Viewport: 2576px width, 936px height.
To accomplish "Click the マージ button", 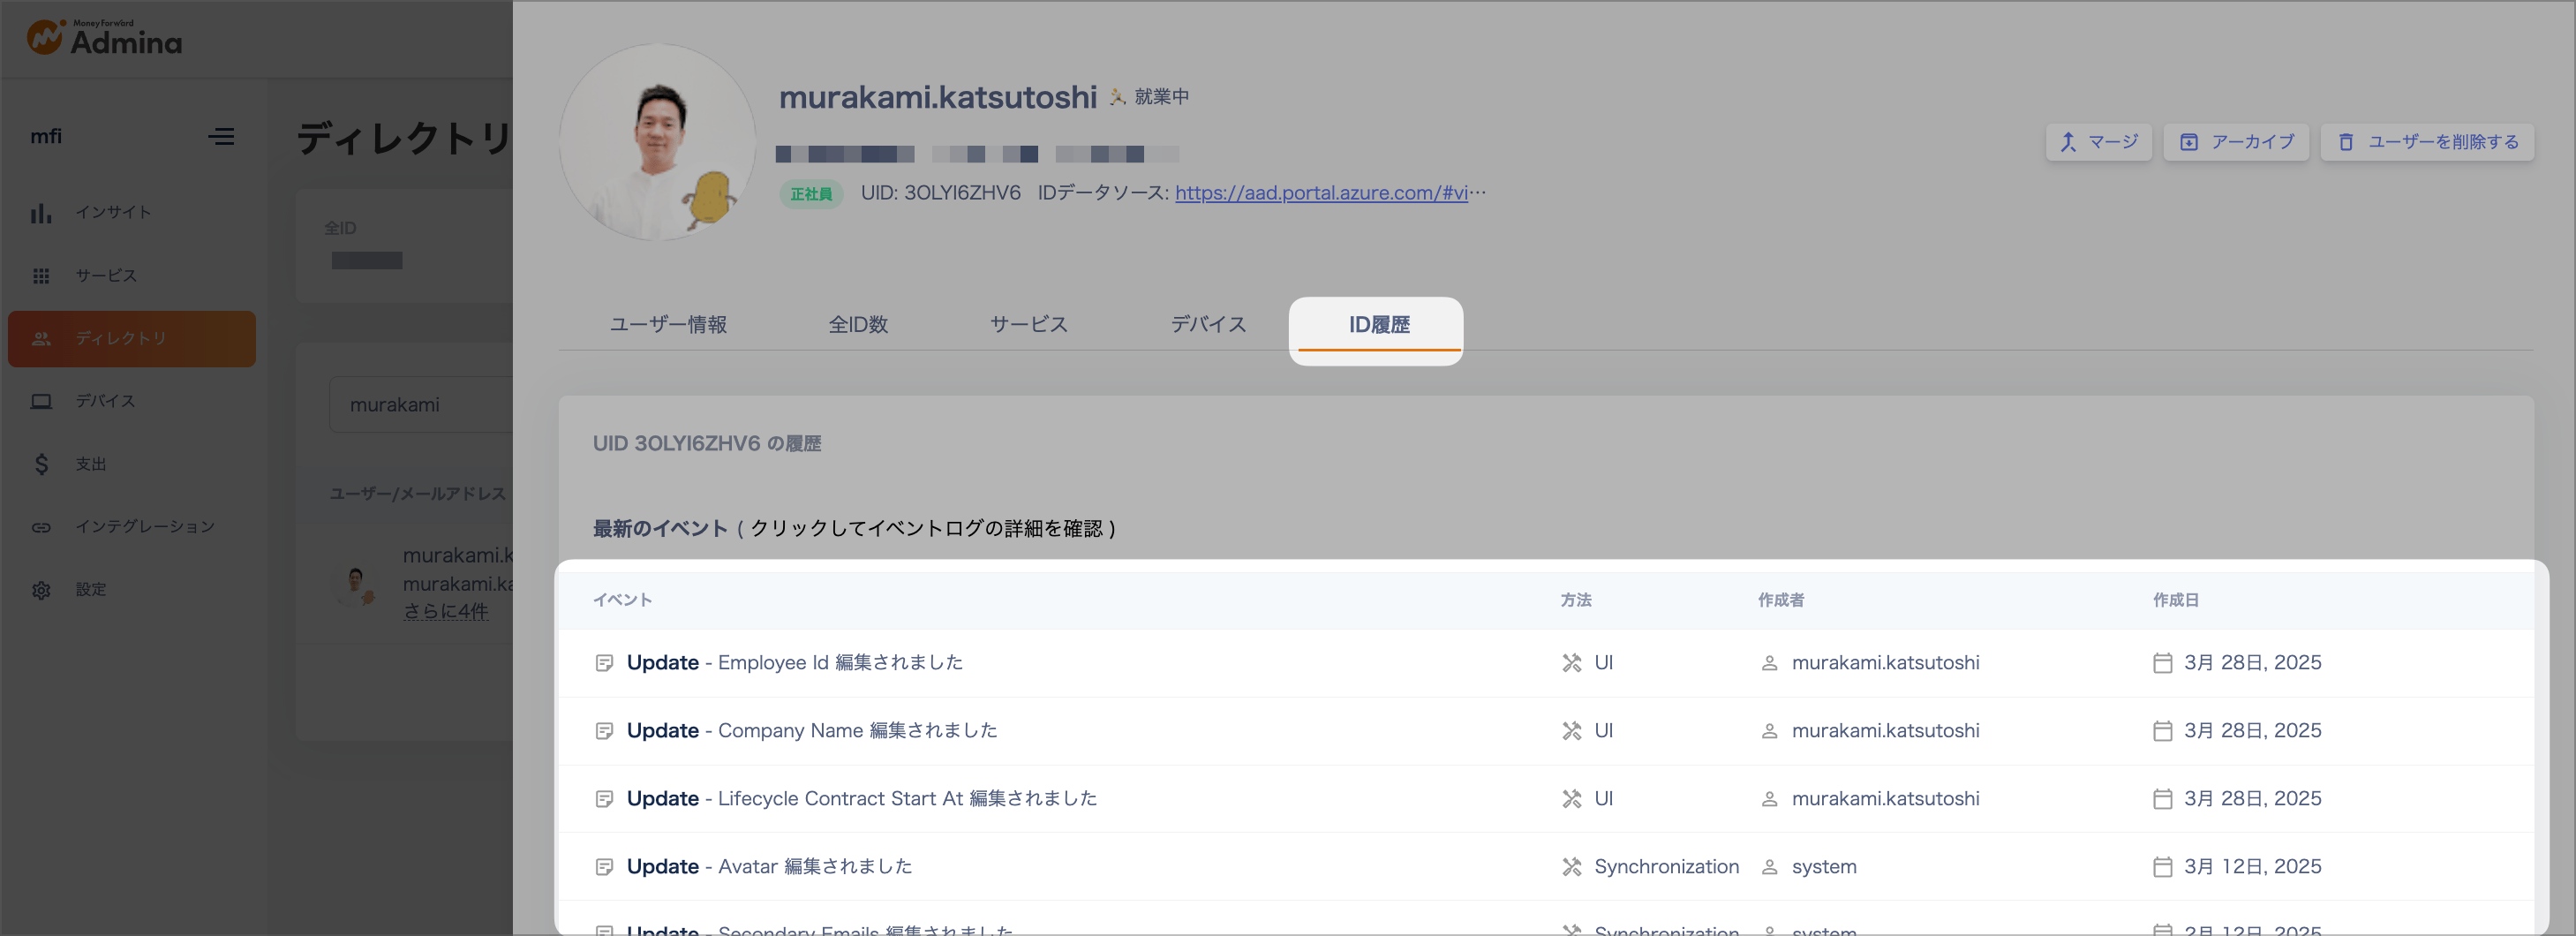I will (x=2098, y=142).
